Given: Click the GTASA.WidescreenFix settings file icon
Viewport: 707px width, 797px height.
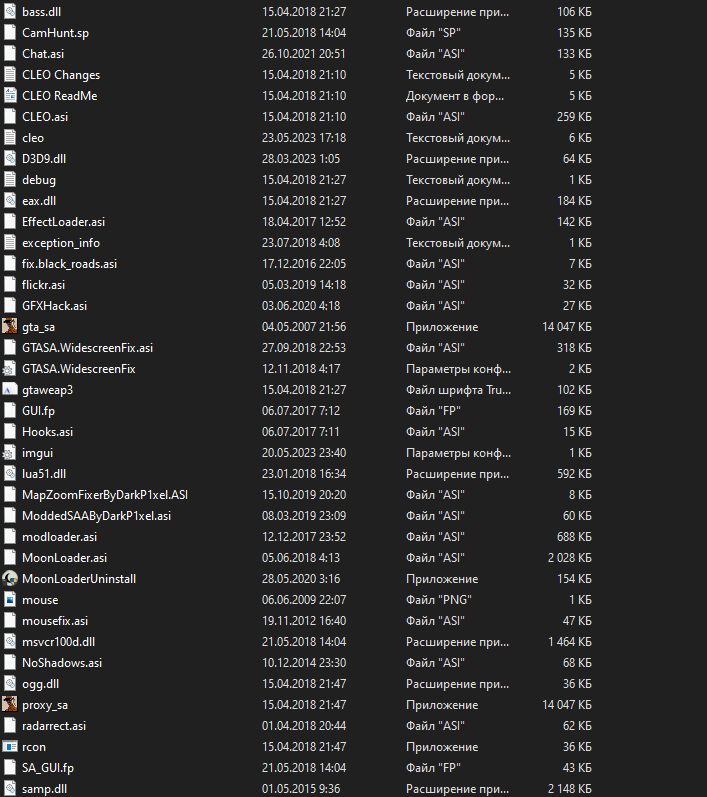Looking at the screenshot, I should click(9, 369).
